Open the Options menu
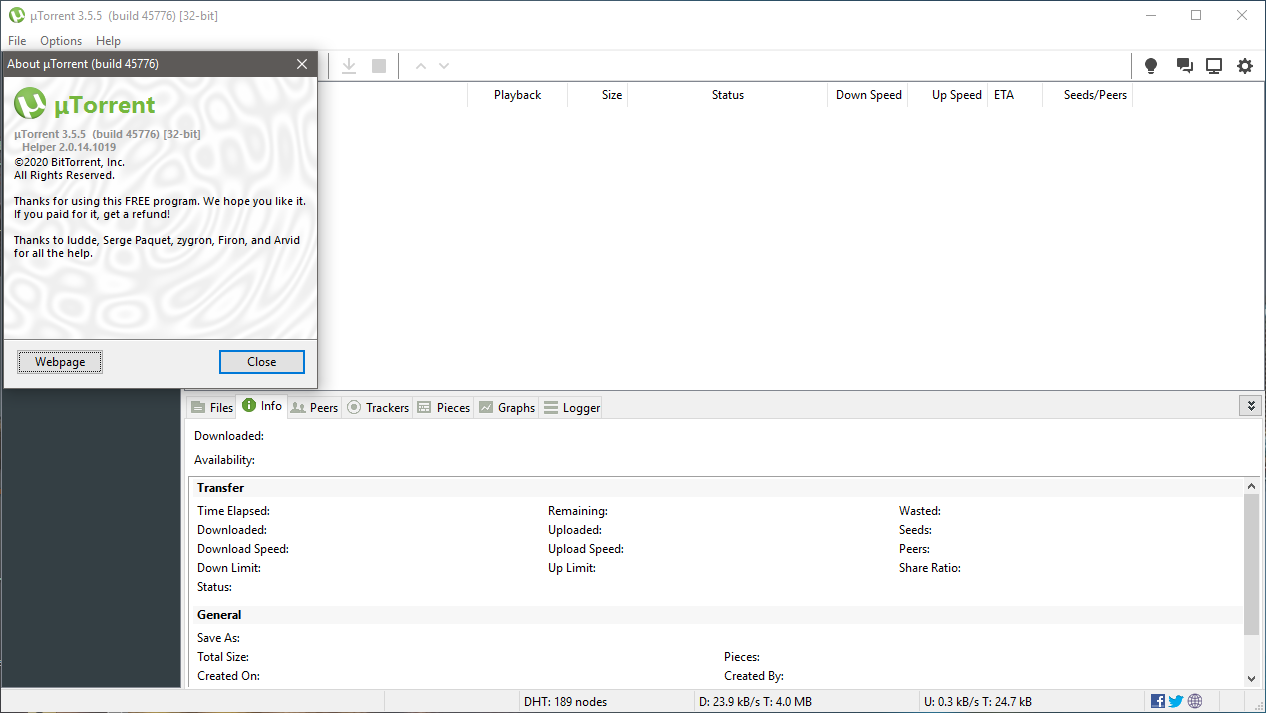Screen dimensions: 1266x713 (x=61, y=41)
